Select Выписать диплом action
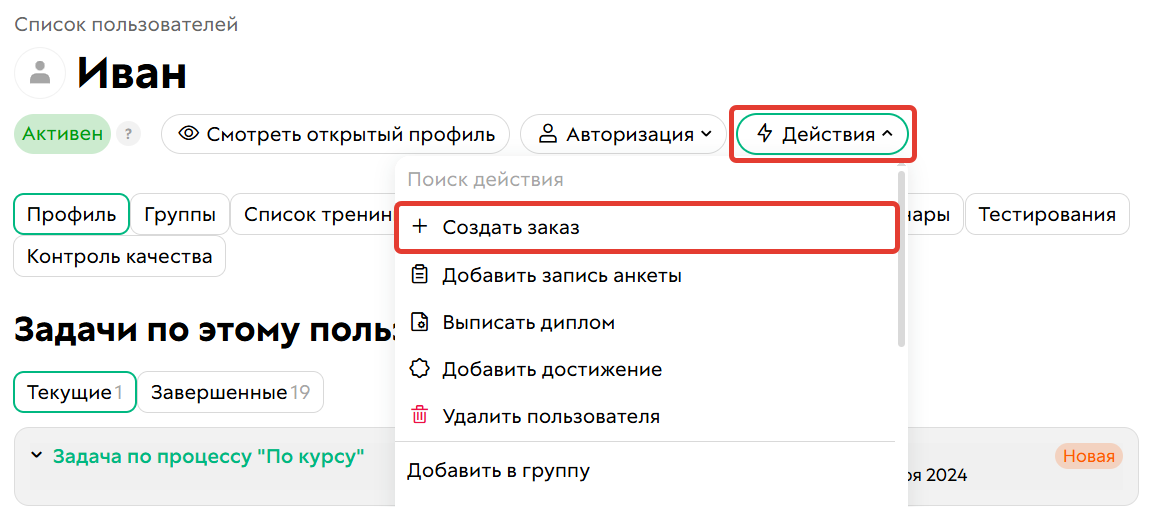The width and height of the screenshot is (1157, 507). click(x=646, y=323)
